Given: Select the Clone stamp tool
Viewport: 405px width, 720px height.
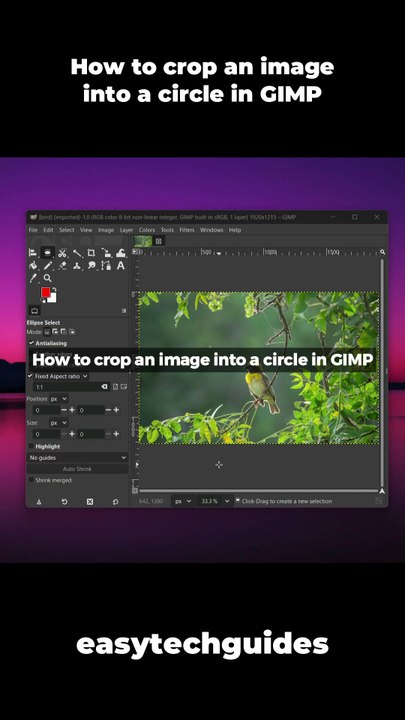Looking at the screenshot, I should (x=77, y=265).
